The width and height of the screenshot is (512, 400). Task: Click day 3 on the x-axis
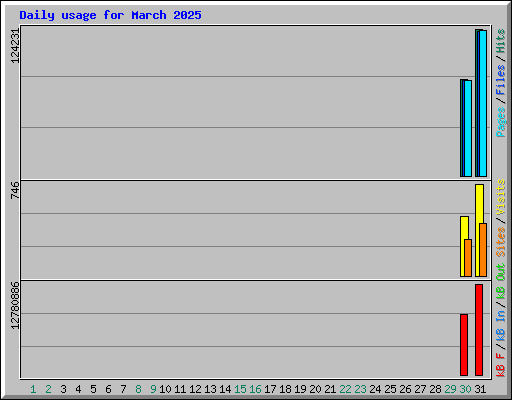pyautogui.click(x=63, y=389)
